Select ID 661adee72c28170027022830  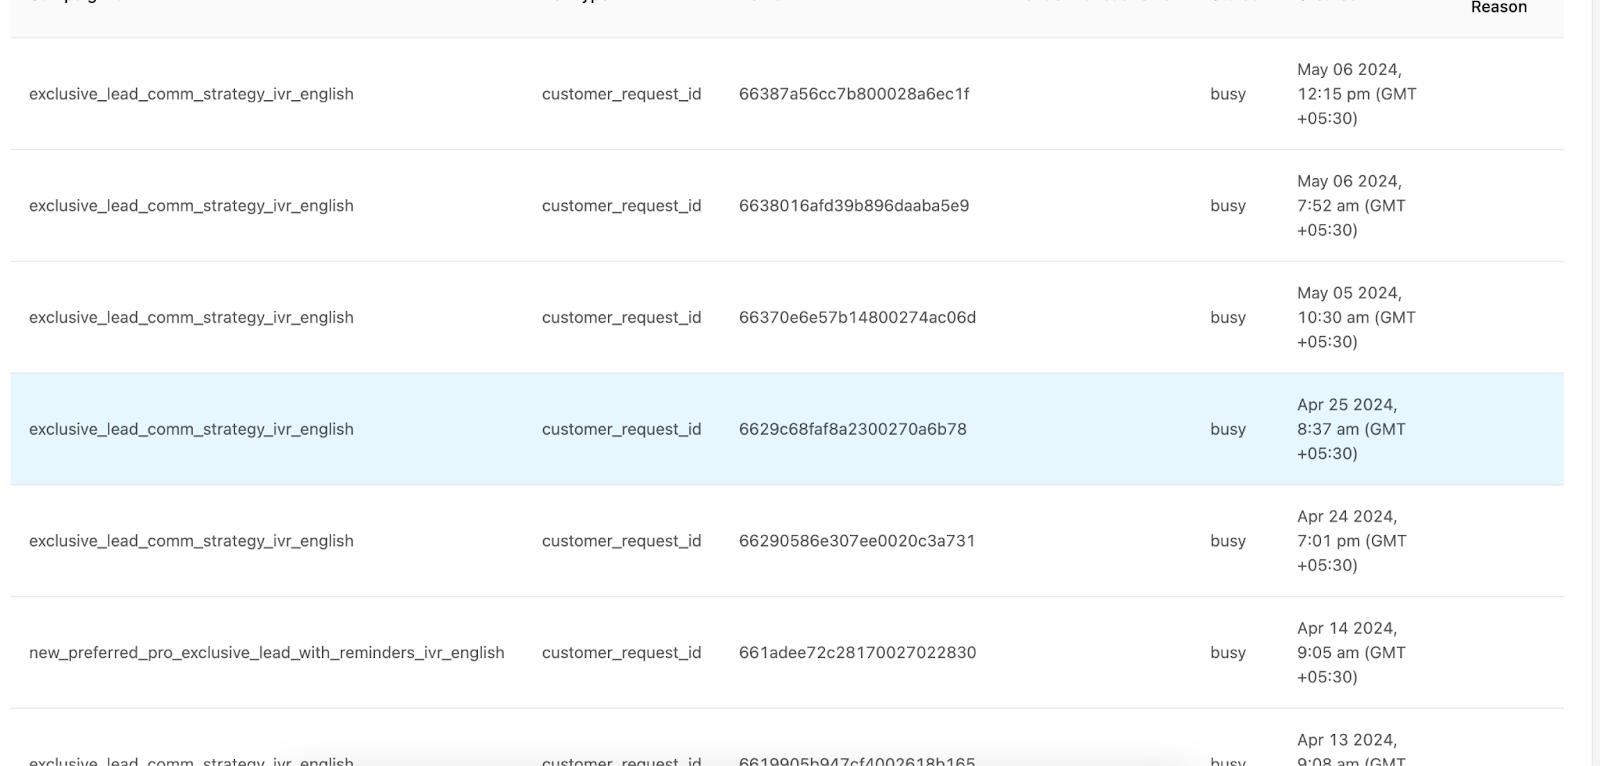857,653
